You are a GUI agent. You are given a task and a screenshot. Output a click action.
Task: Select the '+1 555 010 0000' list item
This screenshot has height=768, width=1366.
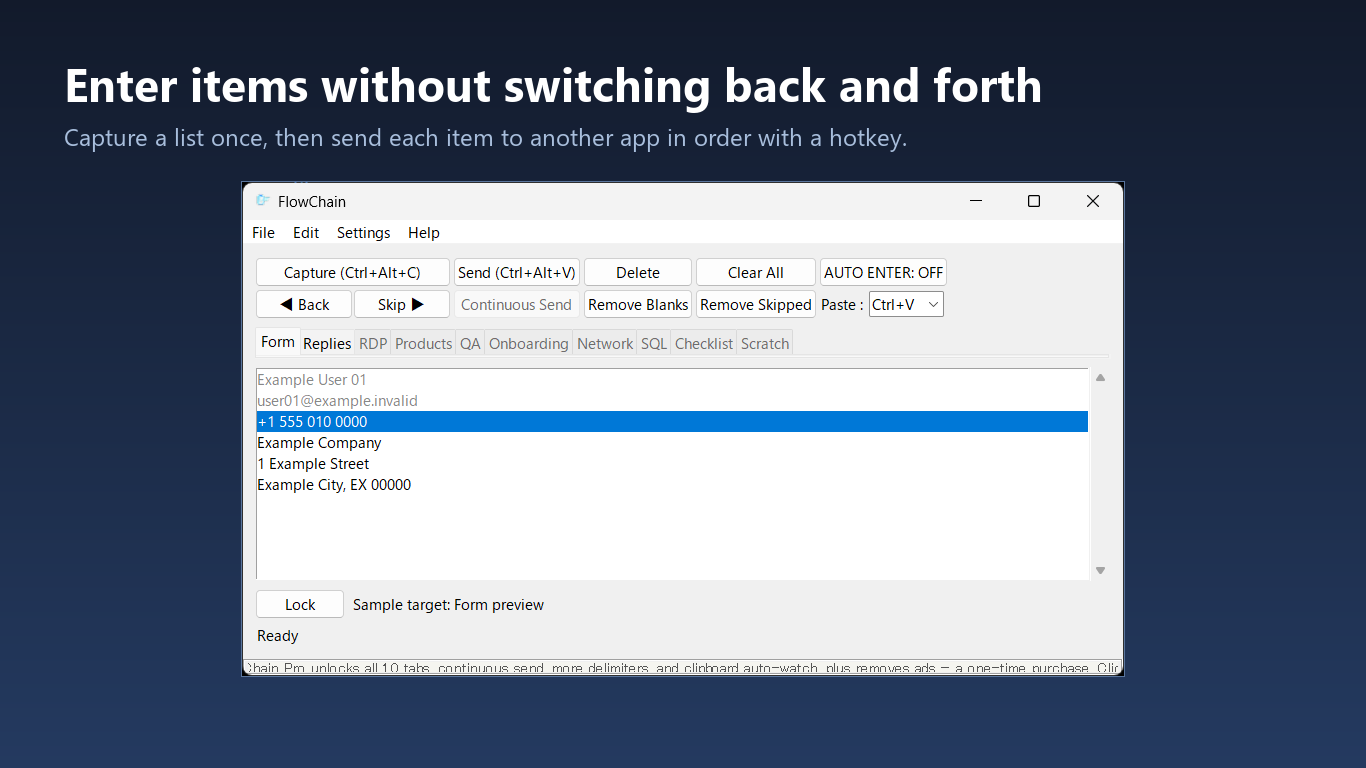(x=672, y=422)
